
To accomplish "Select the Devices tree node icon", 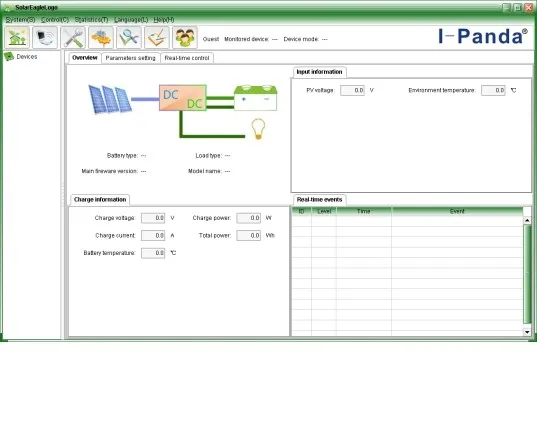I will coord(9,57).
